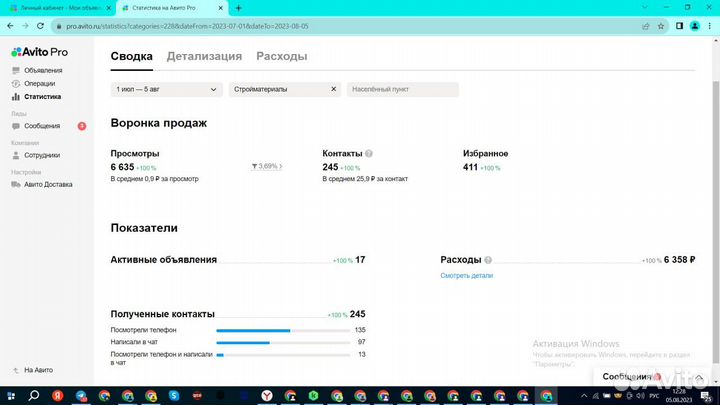Switch the РУС keyboard language indicator
This screenshot has width=720, height=405.
click(x=654, y=396)
